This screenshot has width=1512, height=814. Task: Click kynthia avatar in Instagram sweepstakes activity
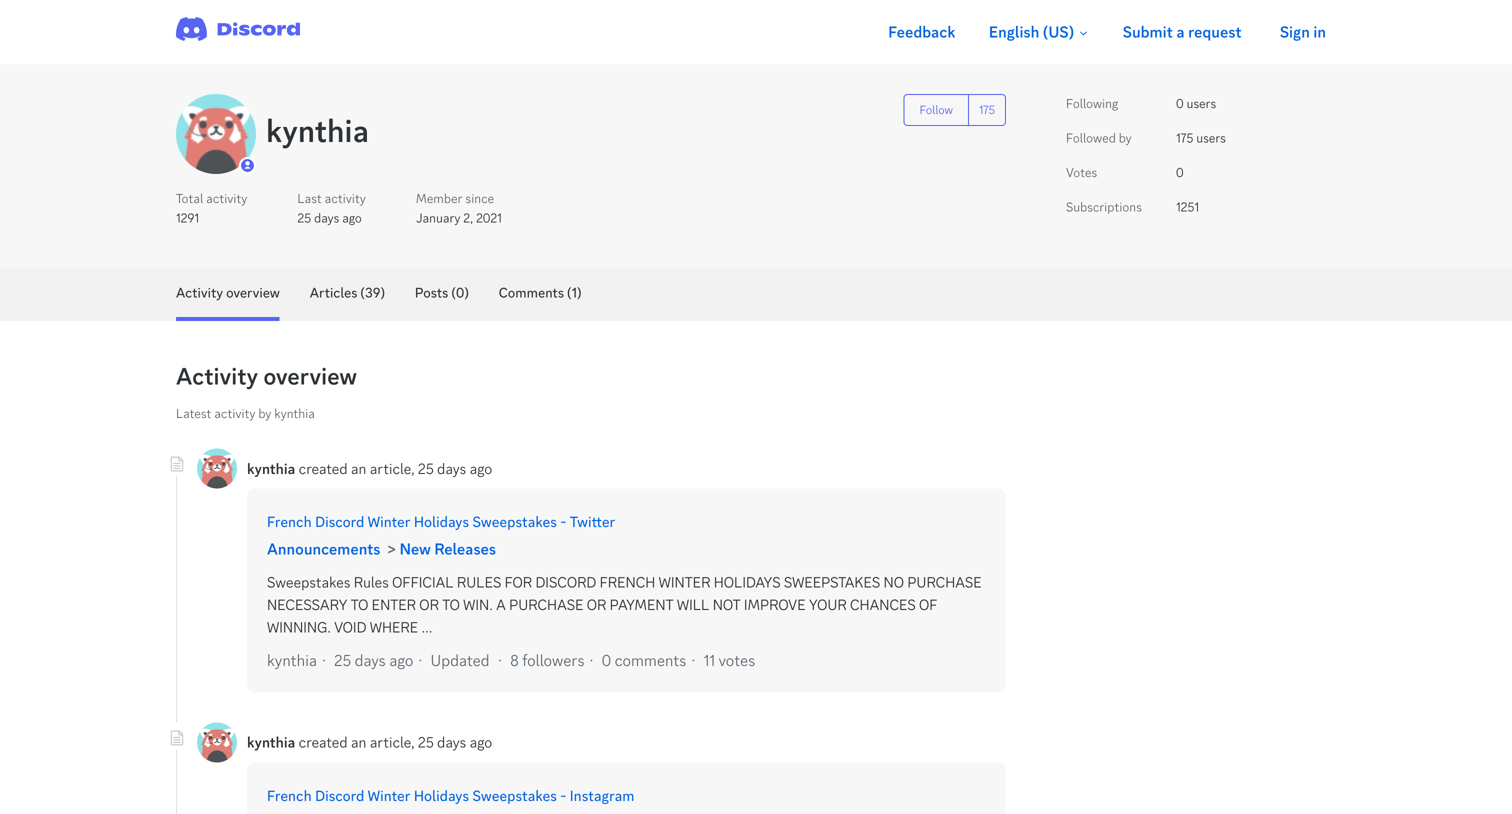click(217, 743)
